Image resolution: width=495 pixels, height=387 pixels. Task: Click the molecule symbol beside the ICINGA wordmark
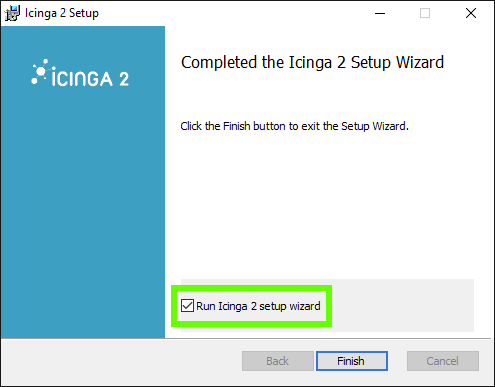(40, 71)
